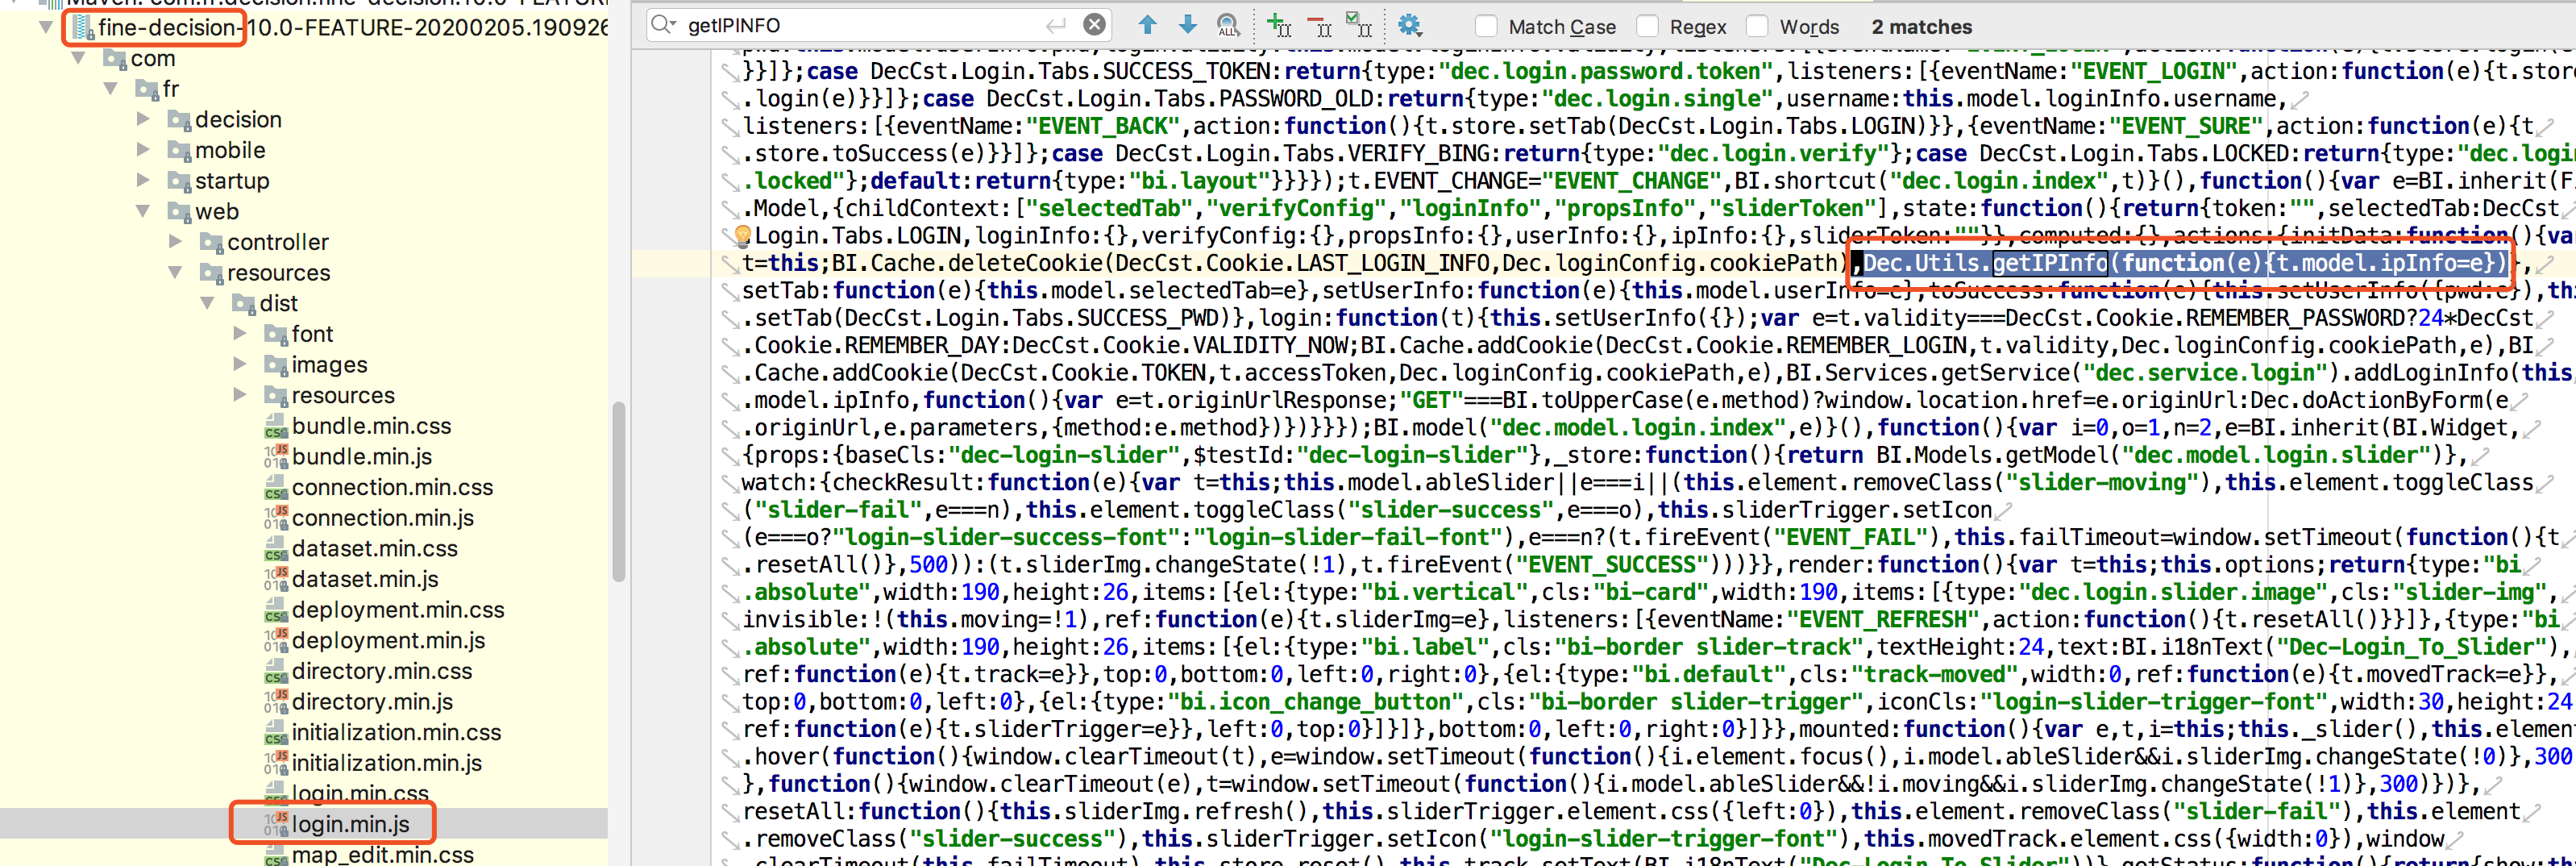Image resolution: width=2576 pixels, height=866 pixels.
Task: Expand the controller package node
Action: coord(175,242)
